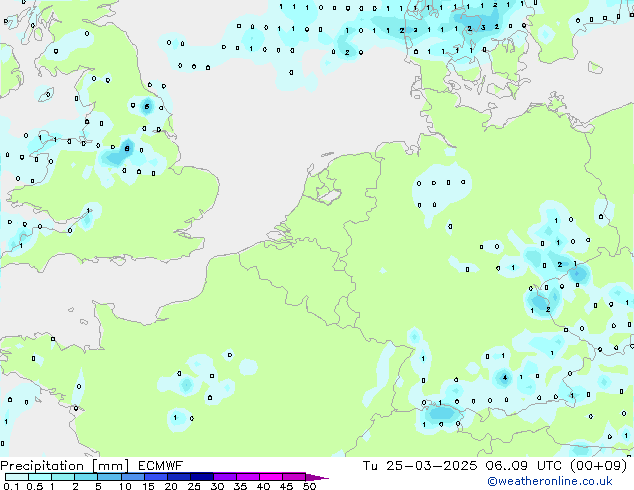Click the above-50 legend arrow tip

coord(317,478)
